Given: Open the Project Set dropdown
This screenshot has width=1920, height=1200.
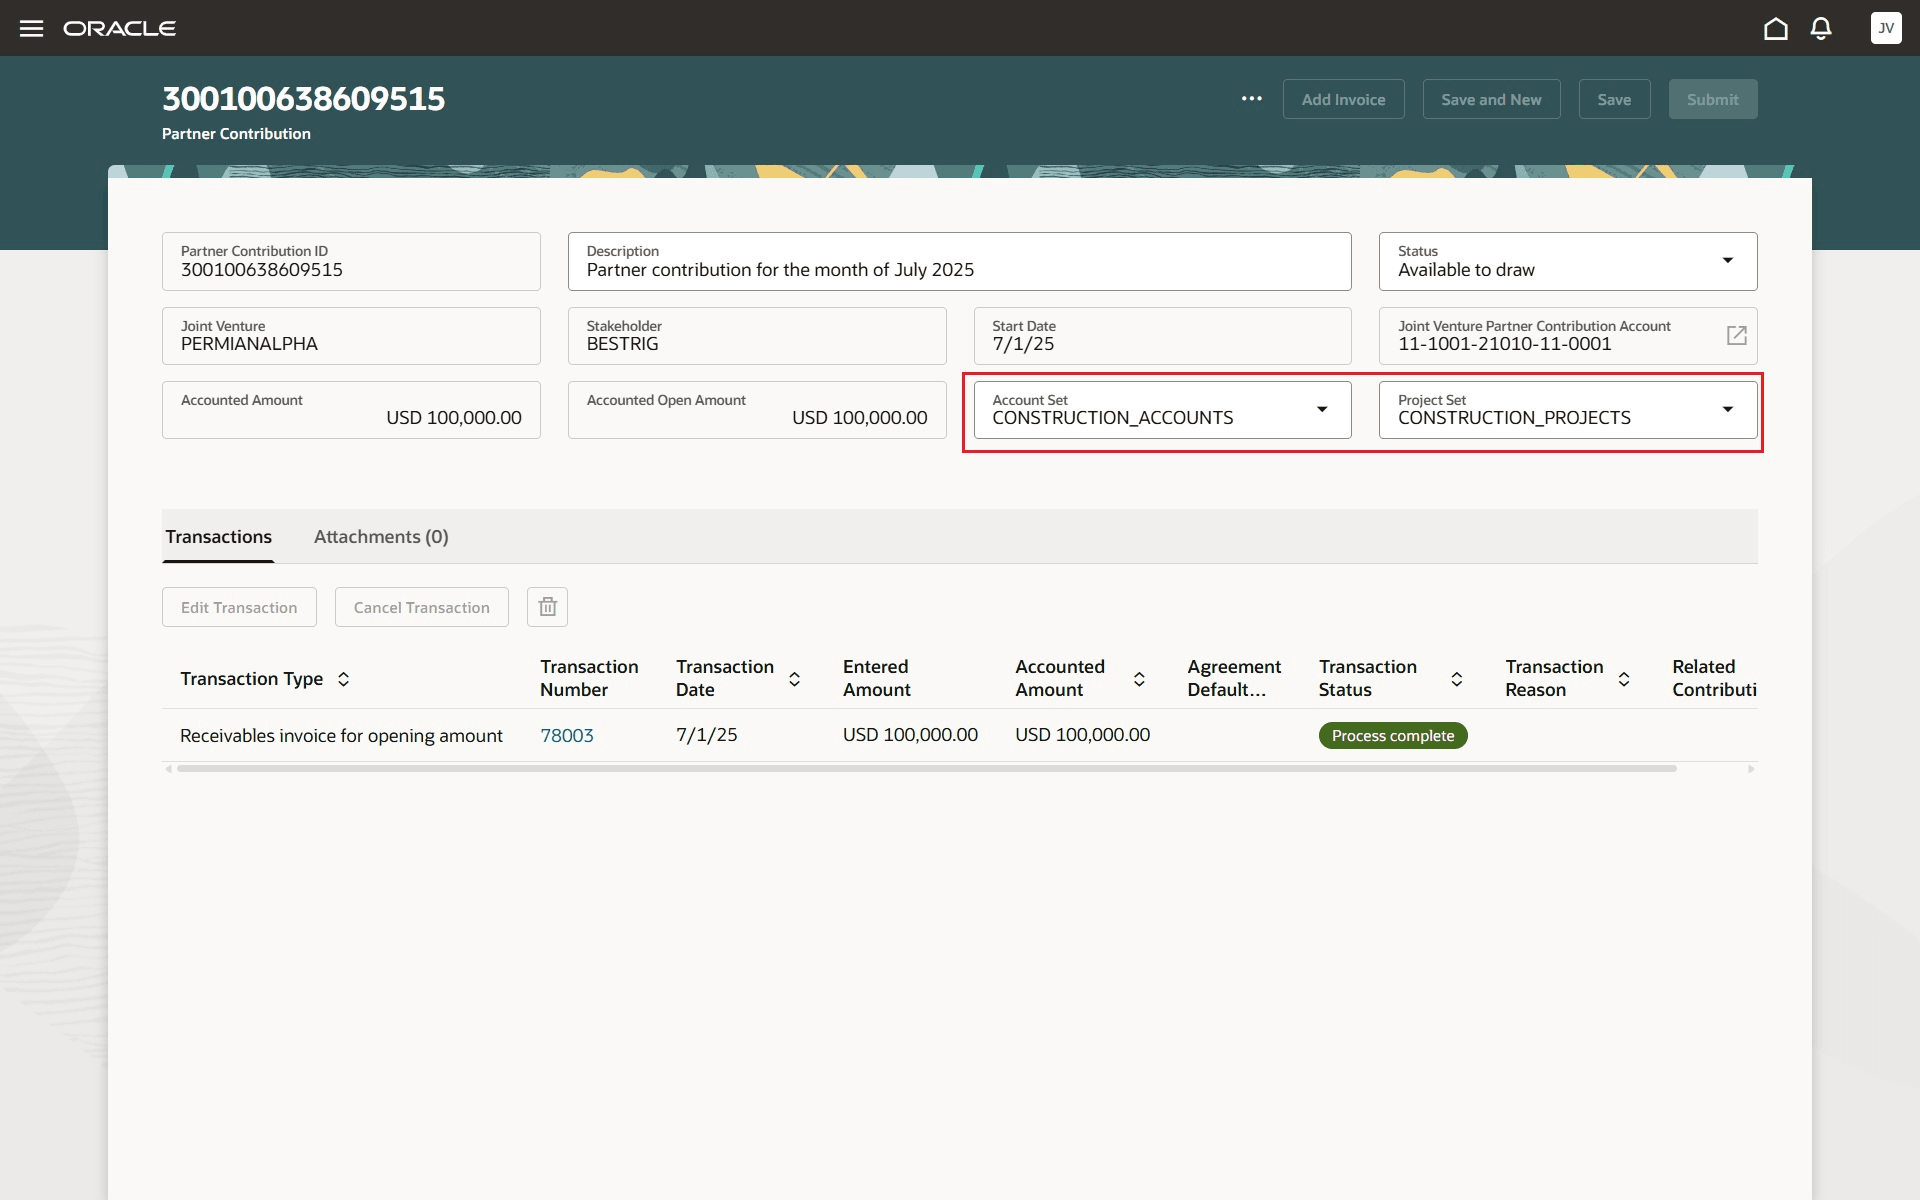Looking at the screenshot, I should pyautogui.click(x=1729, y=410).
